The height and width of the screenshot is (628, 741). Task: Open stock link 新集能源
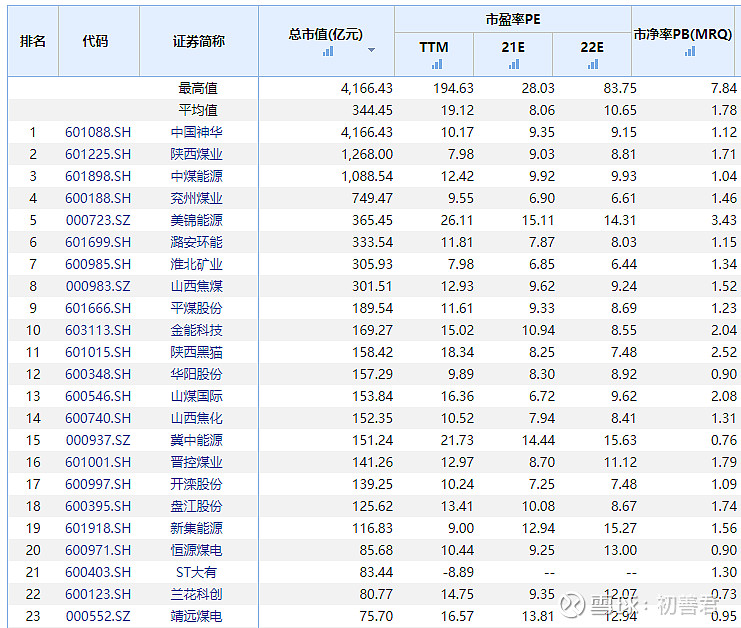(197, 528)
